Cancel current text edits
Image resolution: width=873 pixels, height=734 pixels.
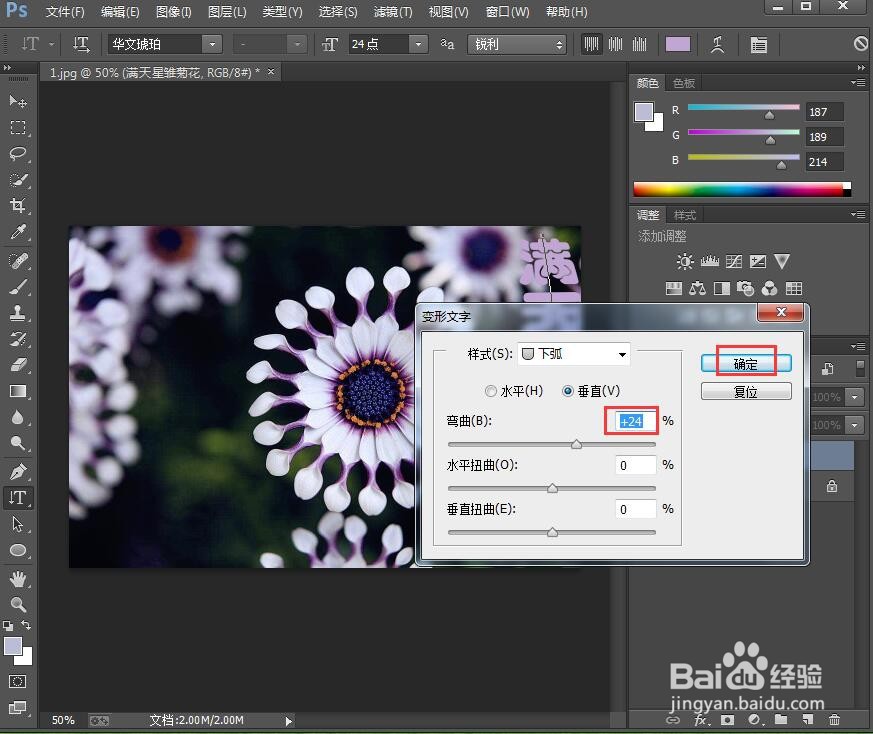click(x=861, y=43)
